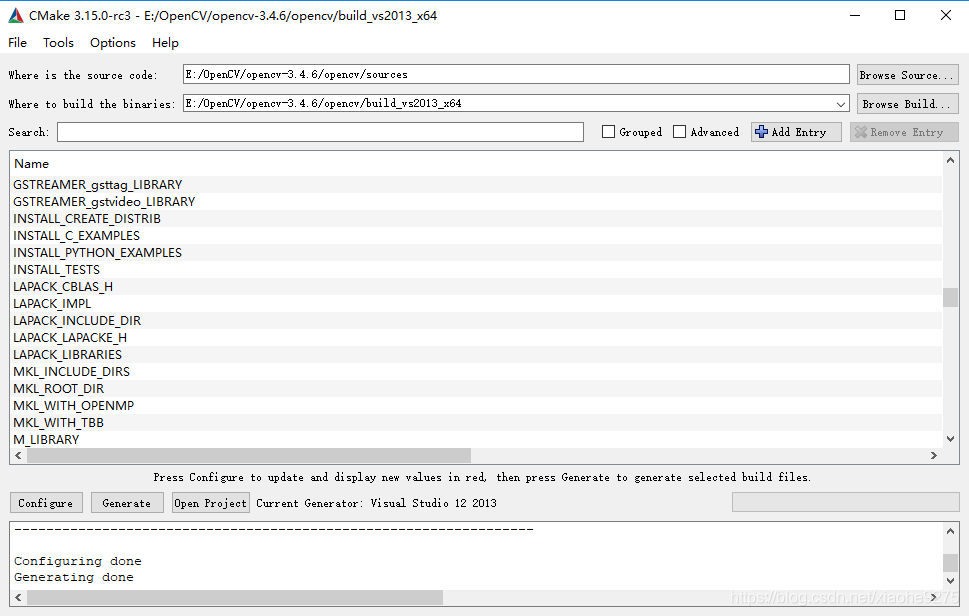Click 'Current Generator: Visual Studio 12 2013' label
Viewport: 969px width, 616px height.
pyautogui.click(x=376, y=503)
